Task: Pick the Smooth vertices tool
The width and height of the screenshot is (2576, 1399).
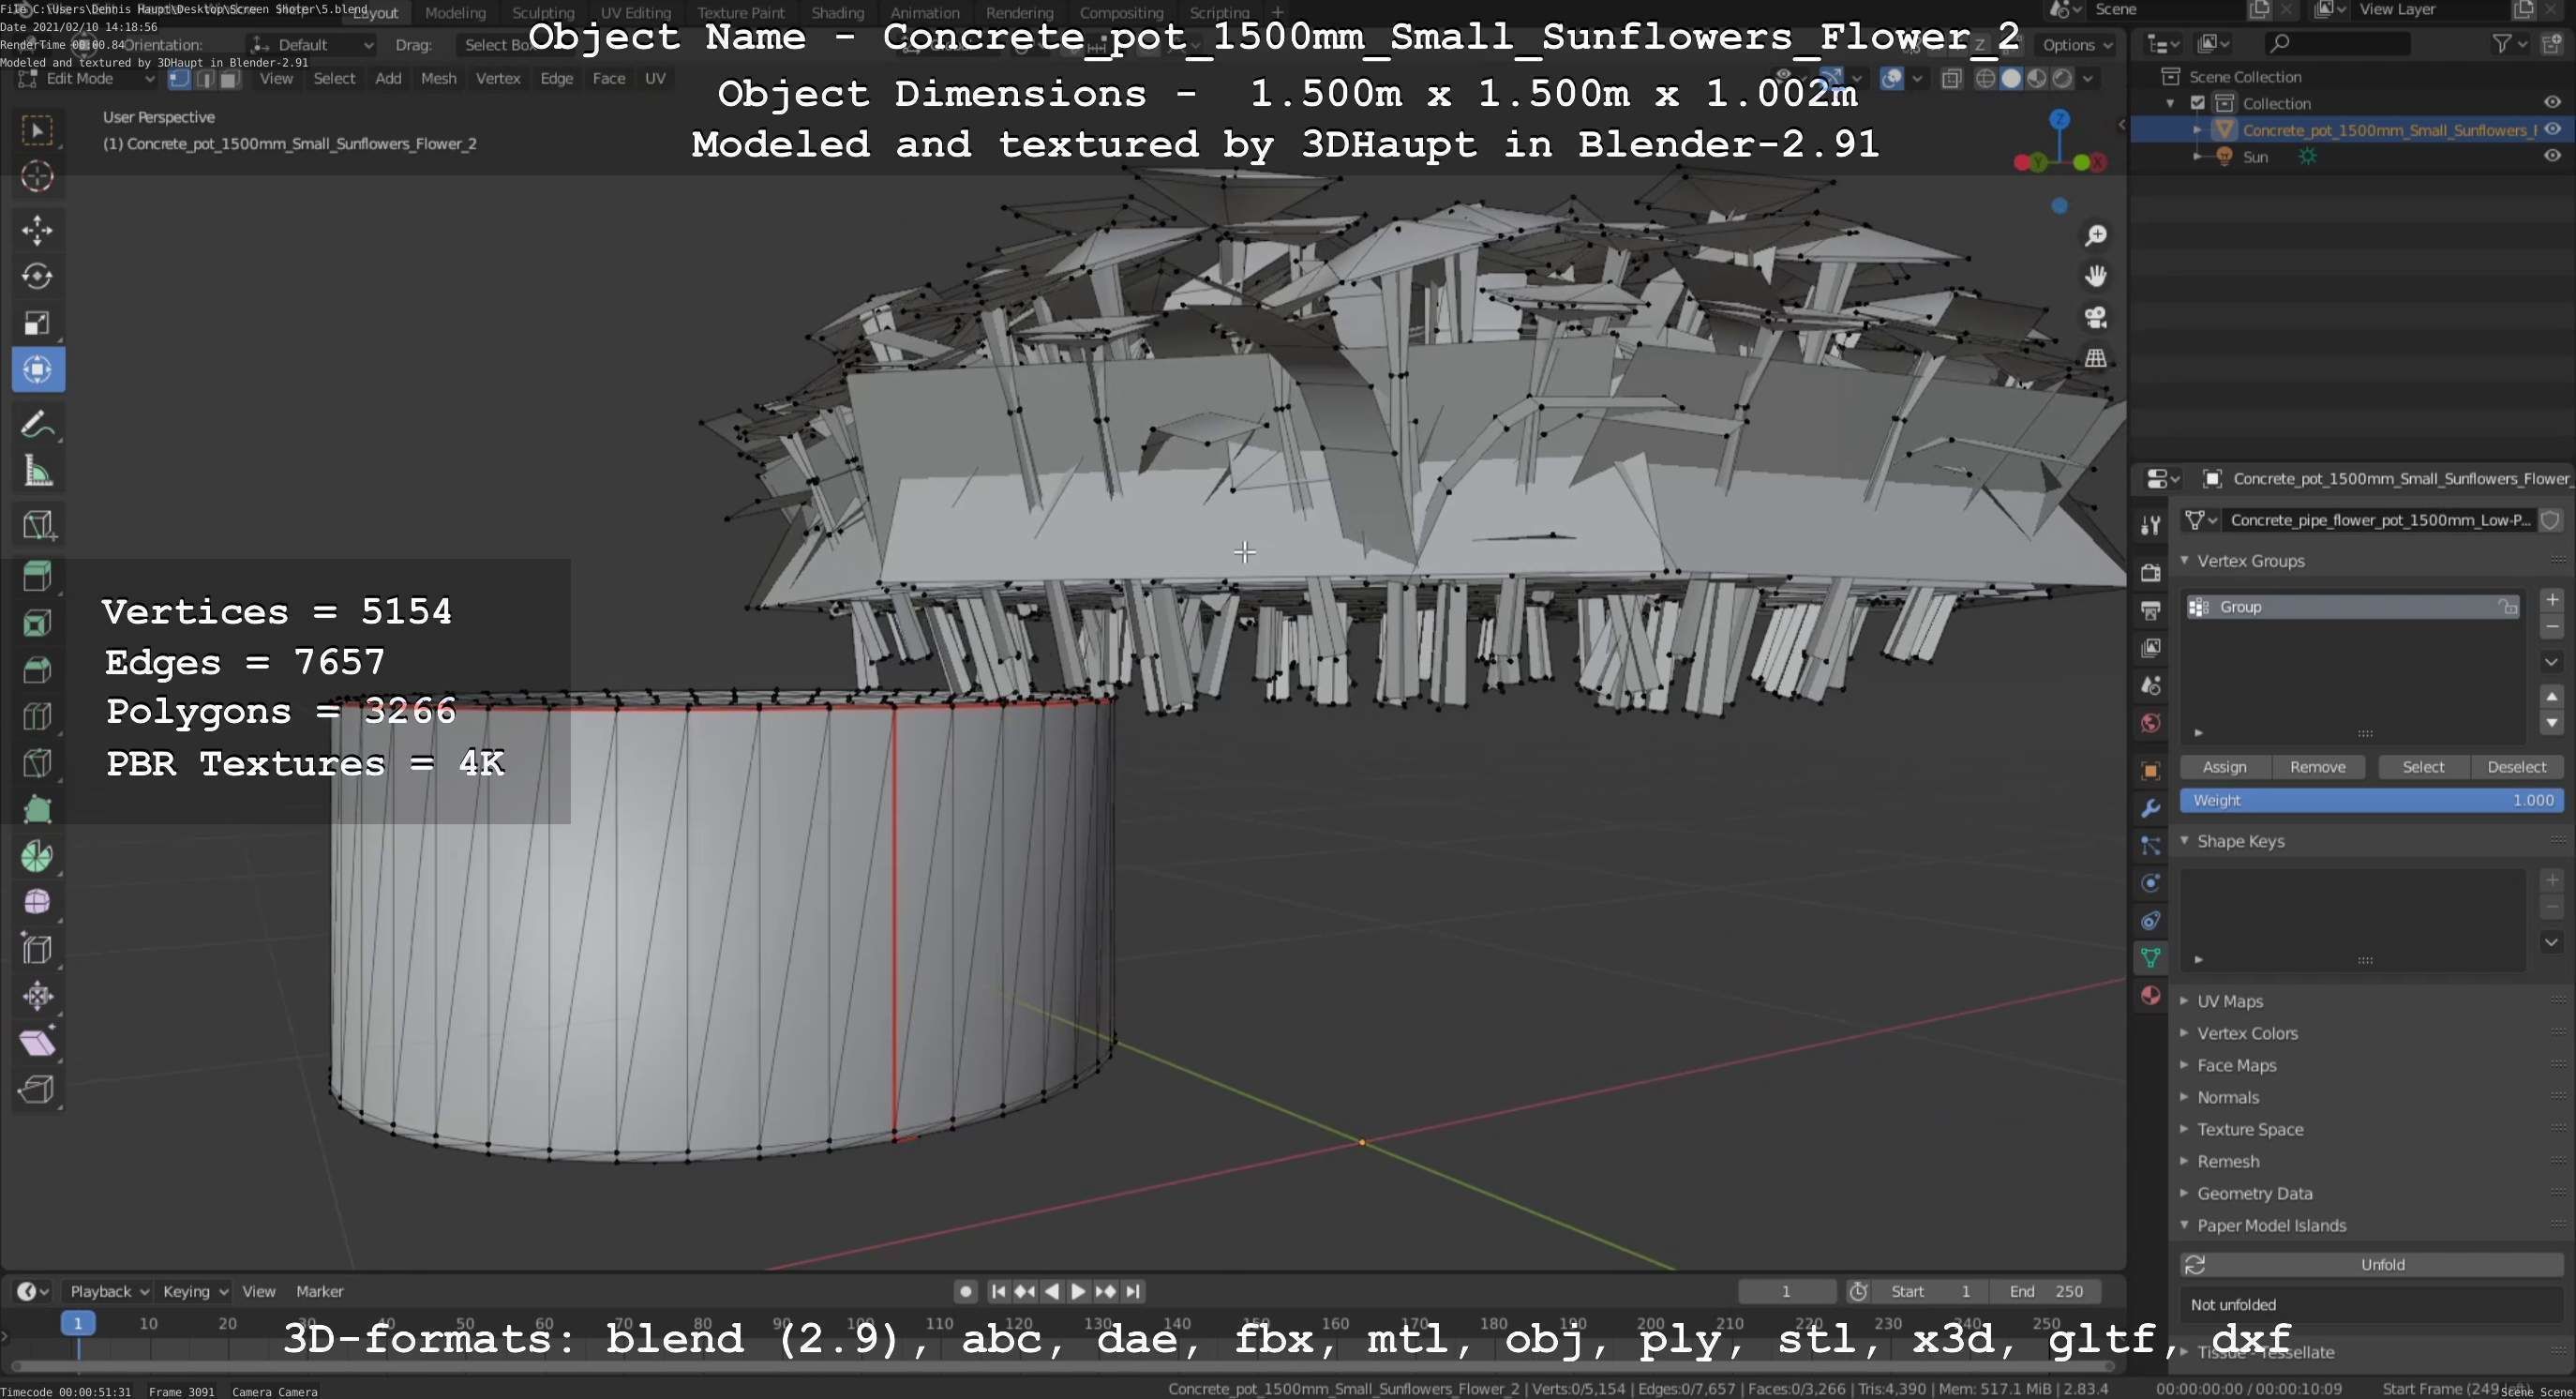Action: (37, 902)
